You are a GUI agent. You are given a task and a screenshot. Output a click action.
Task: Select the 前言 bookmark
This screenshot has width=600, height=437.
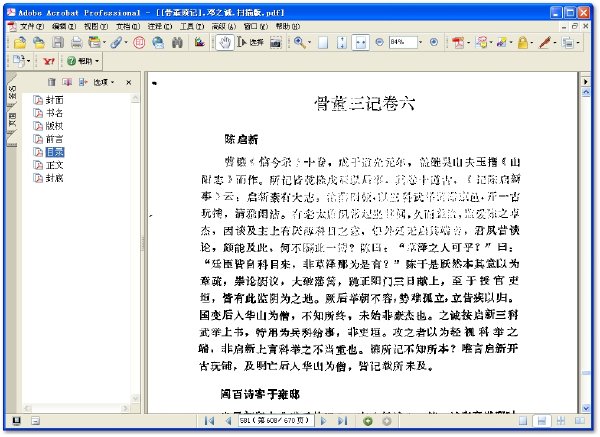click(x=54, y=139)
